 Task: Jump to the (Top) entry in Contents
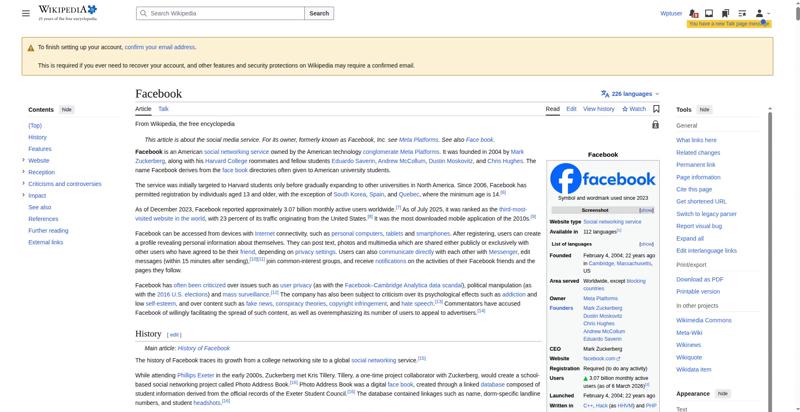coord(35,125)
